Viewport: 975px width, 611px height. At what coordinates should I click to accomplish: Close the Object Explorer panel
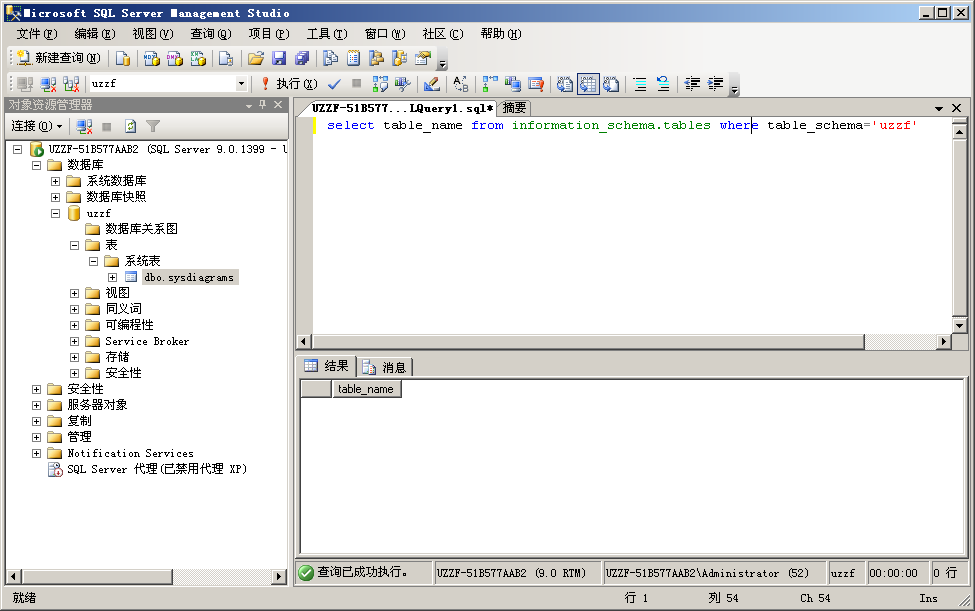[278, 105]
